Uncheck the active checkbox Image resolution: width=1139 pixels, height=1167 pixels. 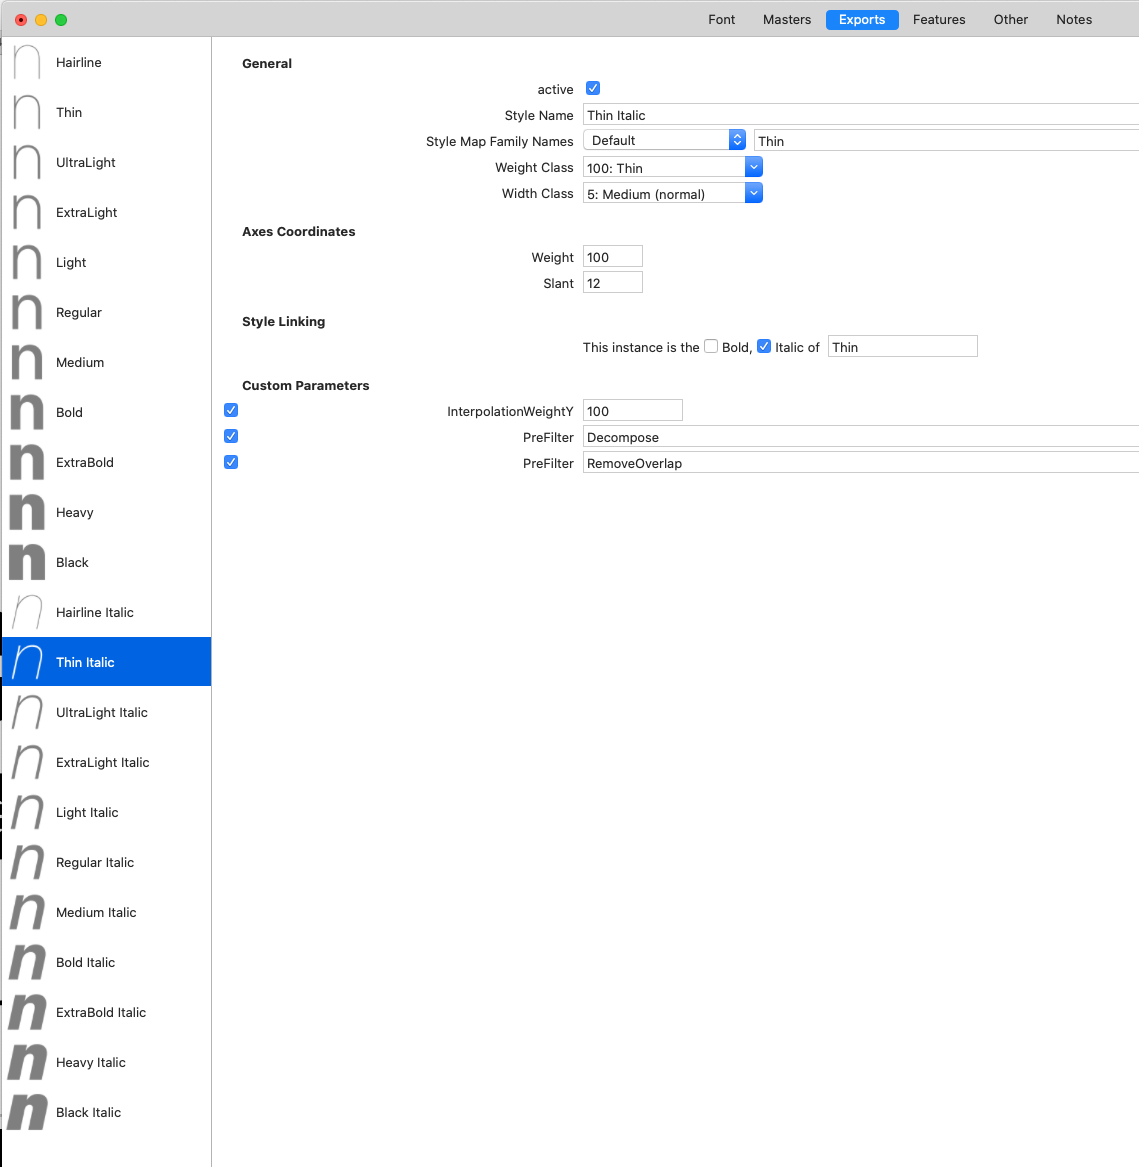[593, 89]
